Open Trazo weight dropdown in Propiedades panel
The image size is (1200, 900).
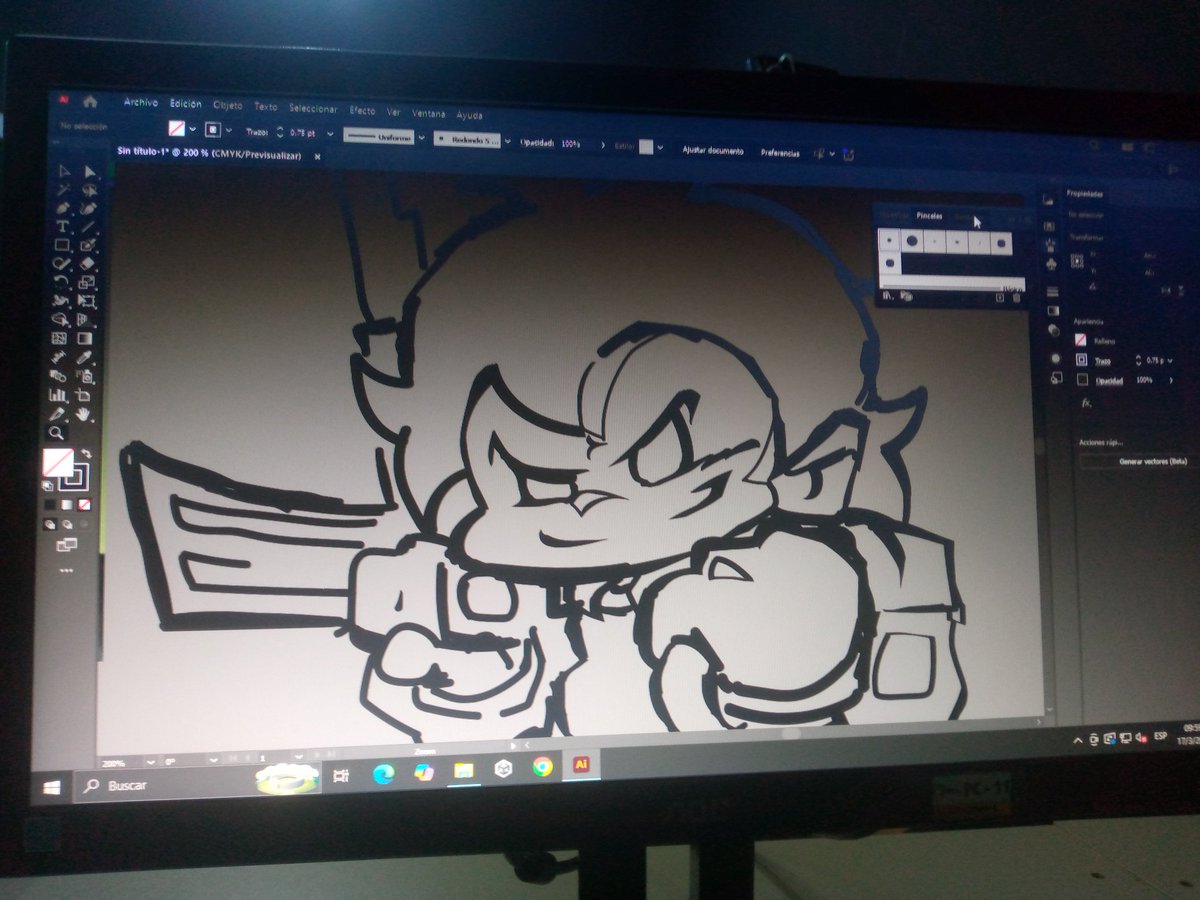pos(1170,361)
